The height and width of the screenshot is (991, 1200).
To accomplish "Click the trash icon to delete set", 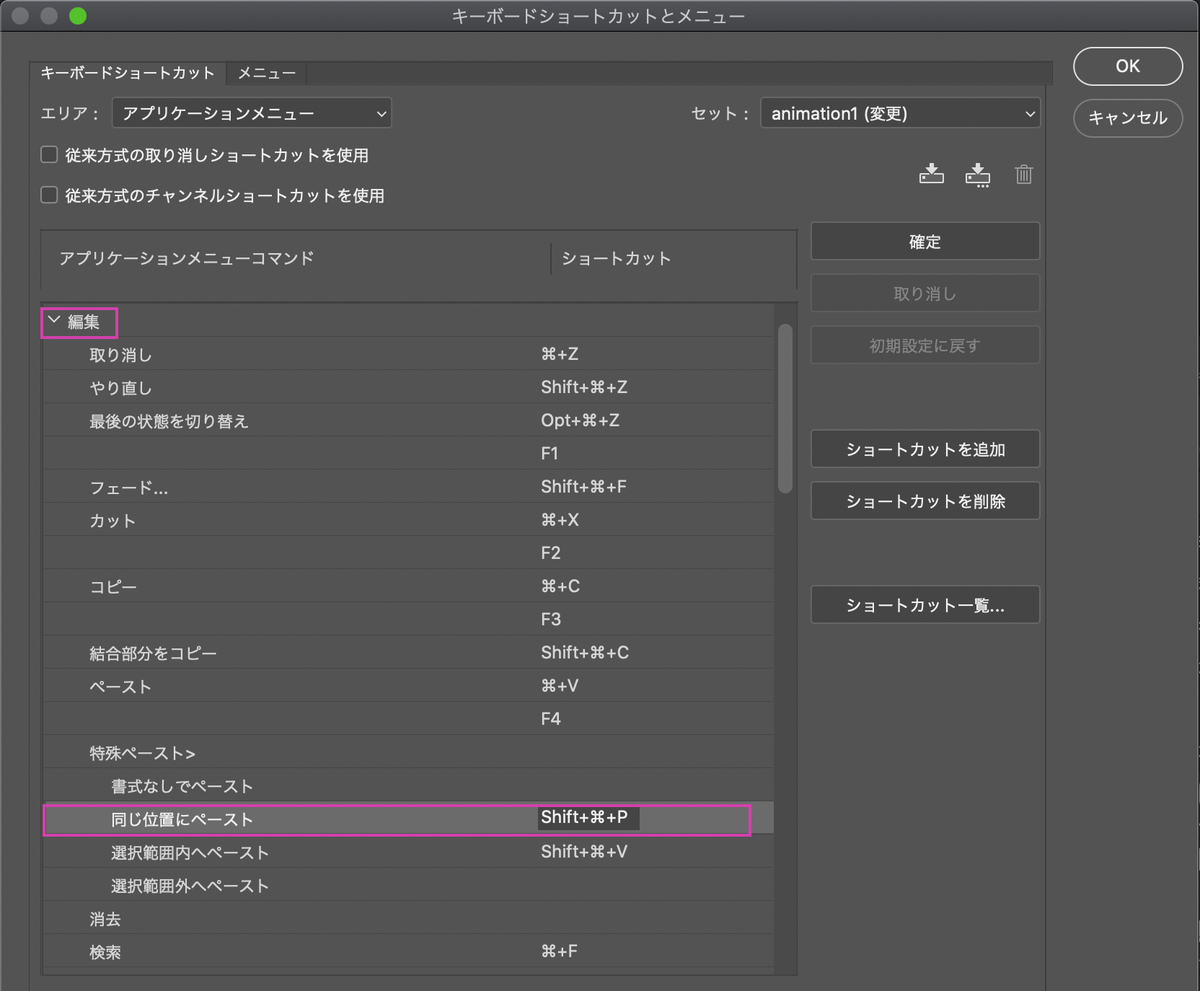I will [1023, 174].
